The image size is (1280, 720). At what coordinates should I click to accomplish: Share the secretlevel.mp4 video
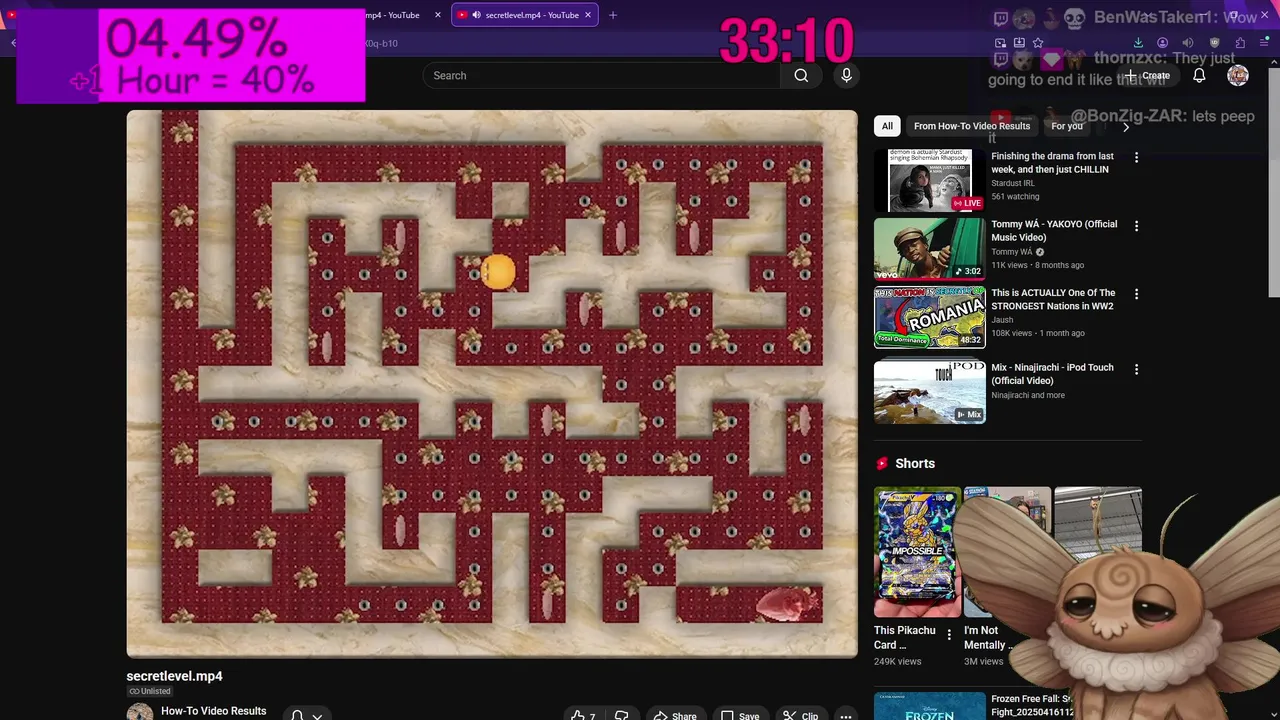[x=675, y=716]
